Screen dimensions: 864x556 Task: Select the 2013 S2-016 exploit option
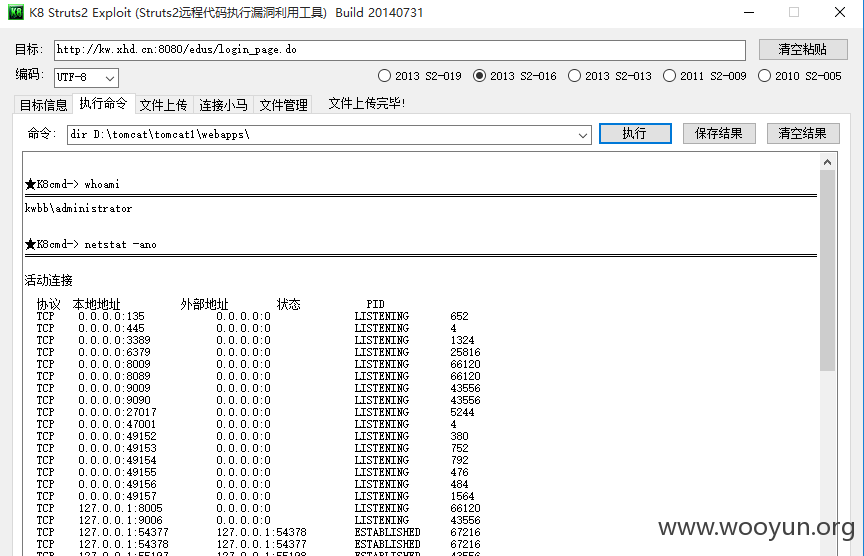[x=515, y=76]
